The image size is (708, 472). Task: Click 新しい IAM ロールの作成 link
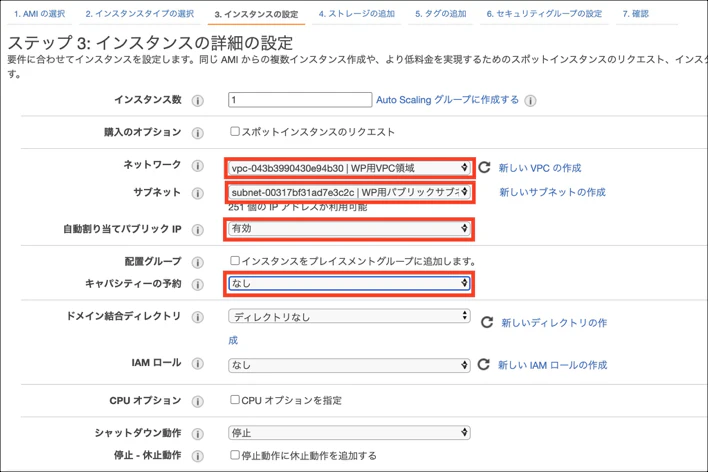click(553, 365)
